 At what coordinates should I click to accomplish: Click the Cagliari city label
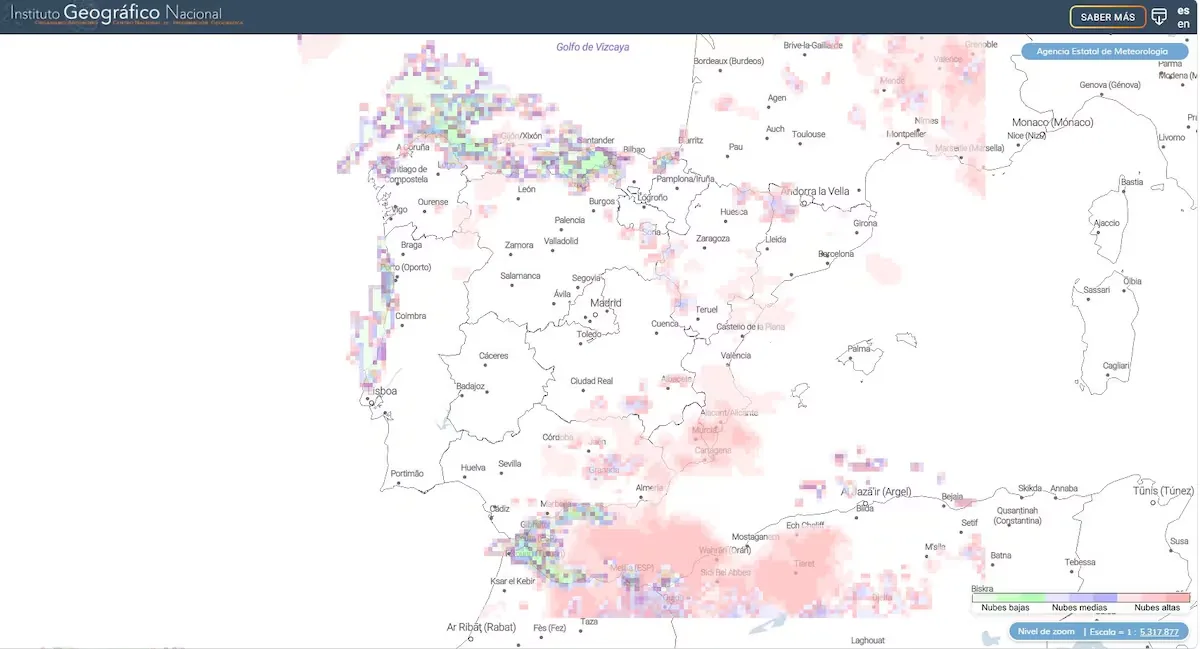(x=1115, y=366)
